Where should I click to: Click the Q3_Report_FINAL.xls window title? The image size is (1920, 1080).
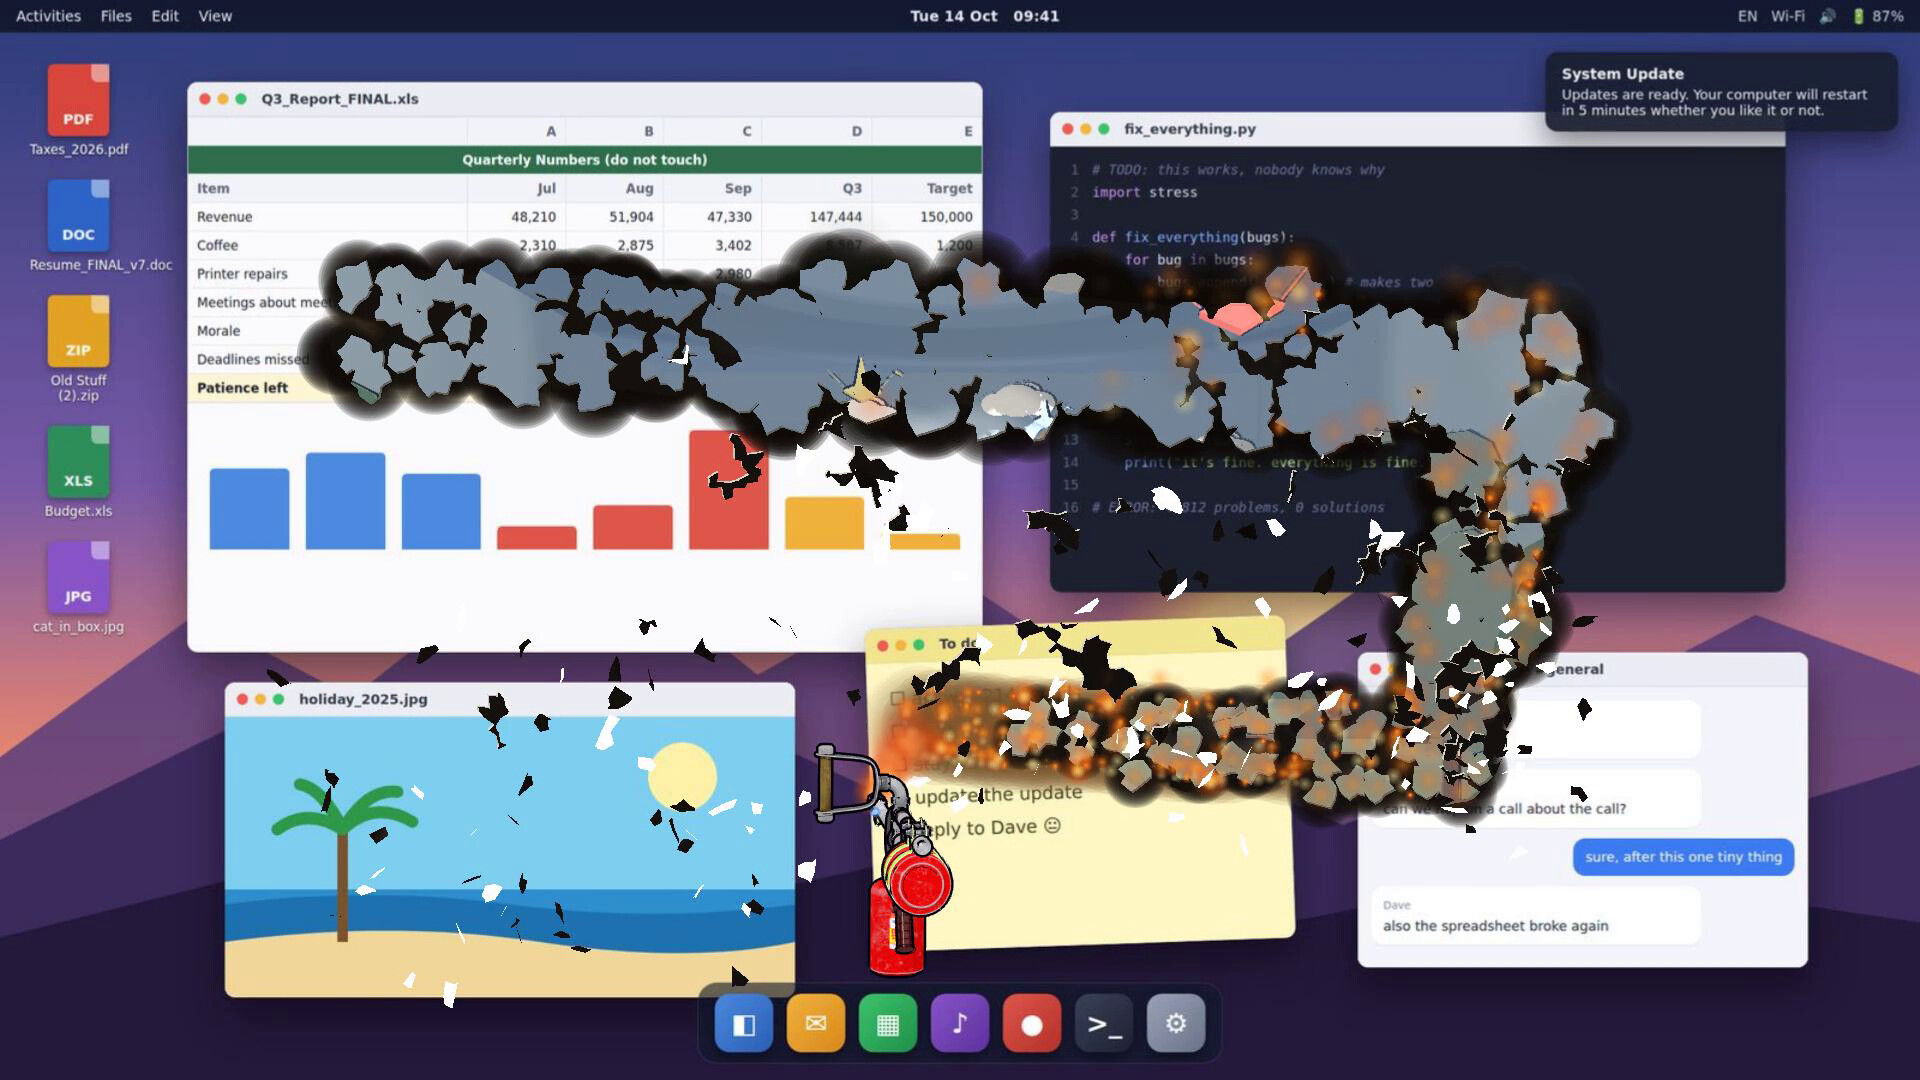pyautogui.click(x=340, y=99)
